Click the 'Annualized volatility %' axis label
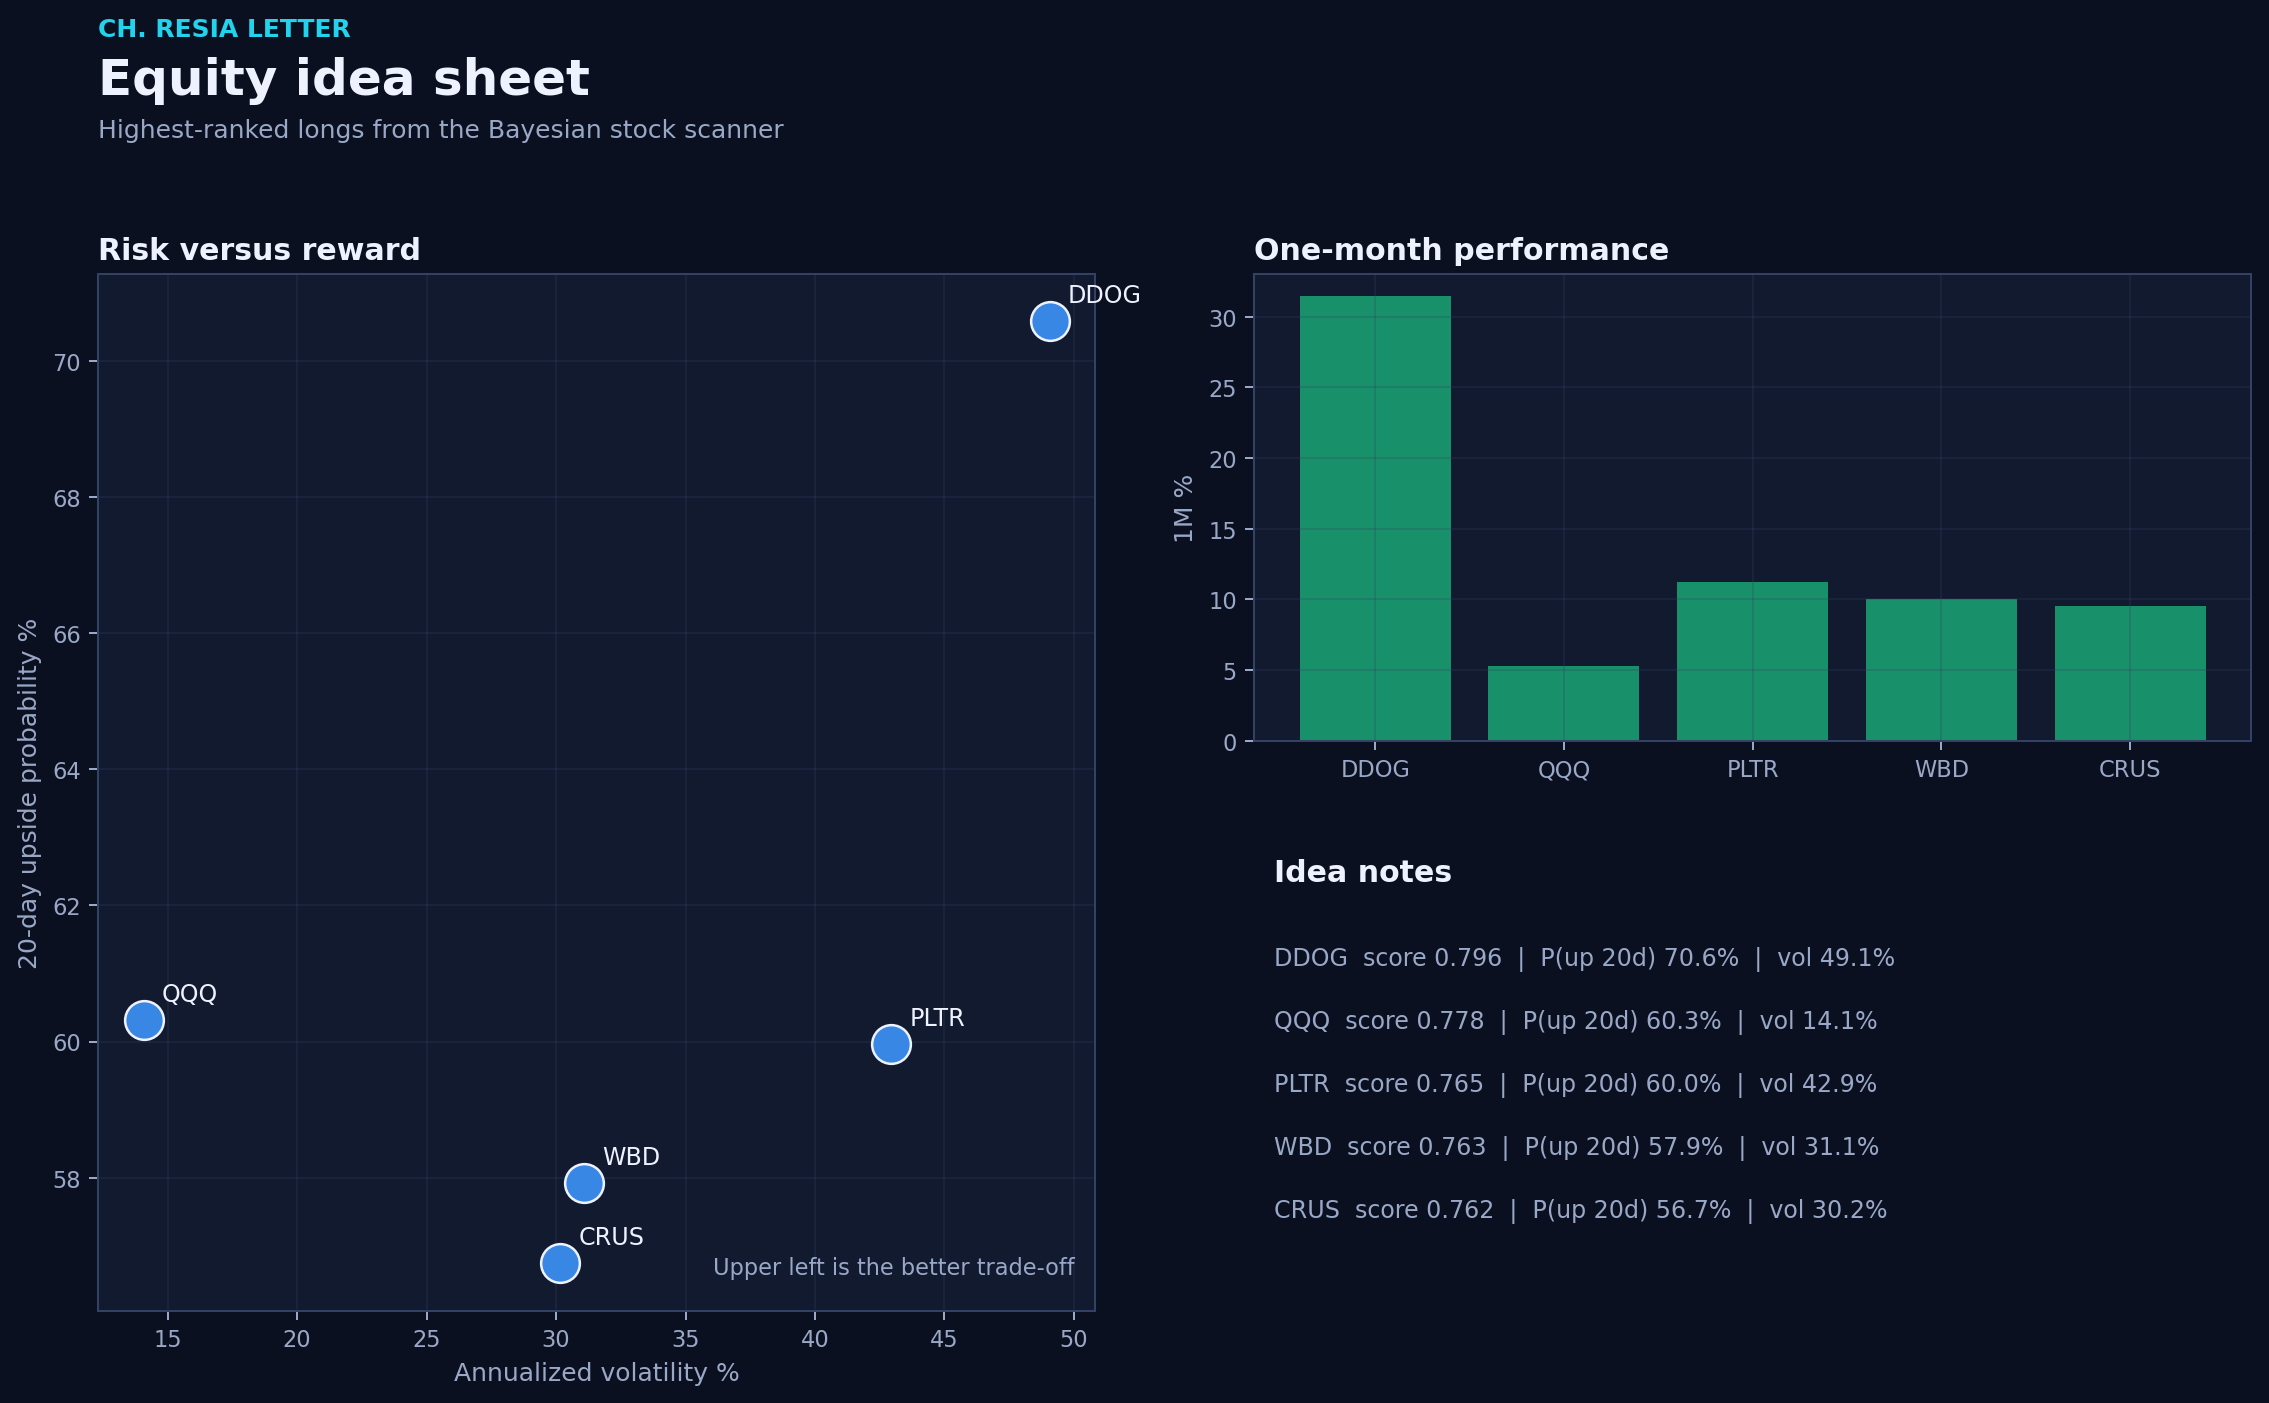 [596, 1373]
